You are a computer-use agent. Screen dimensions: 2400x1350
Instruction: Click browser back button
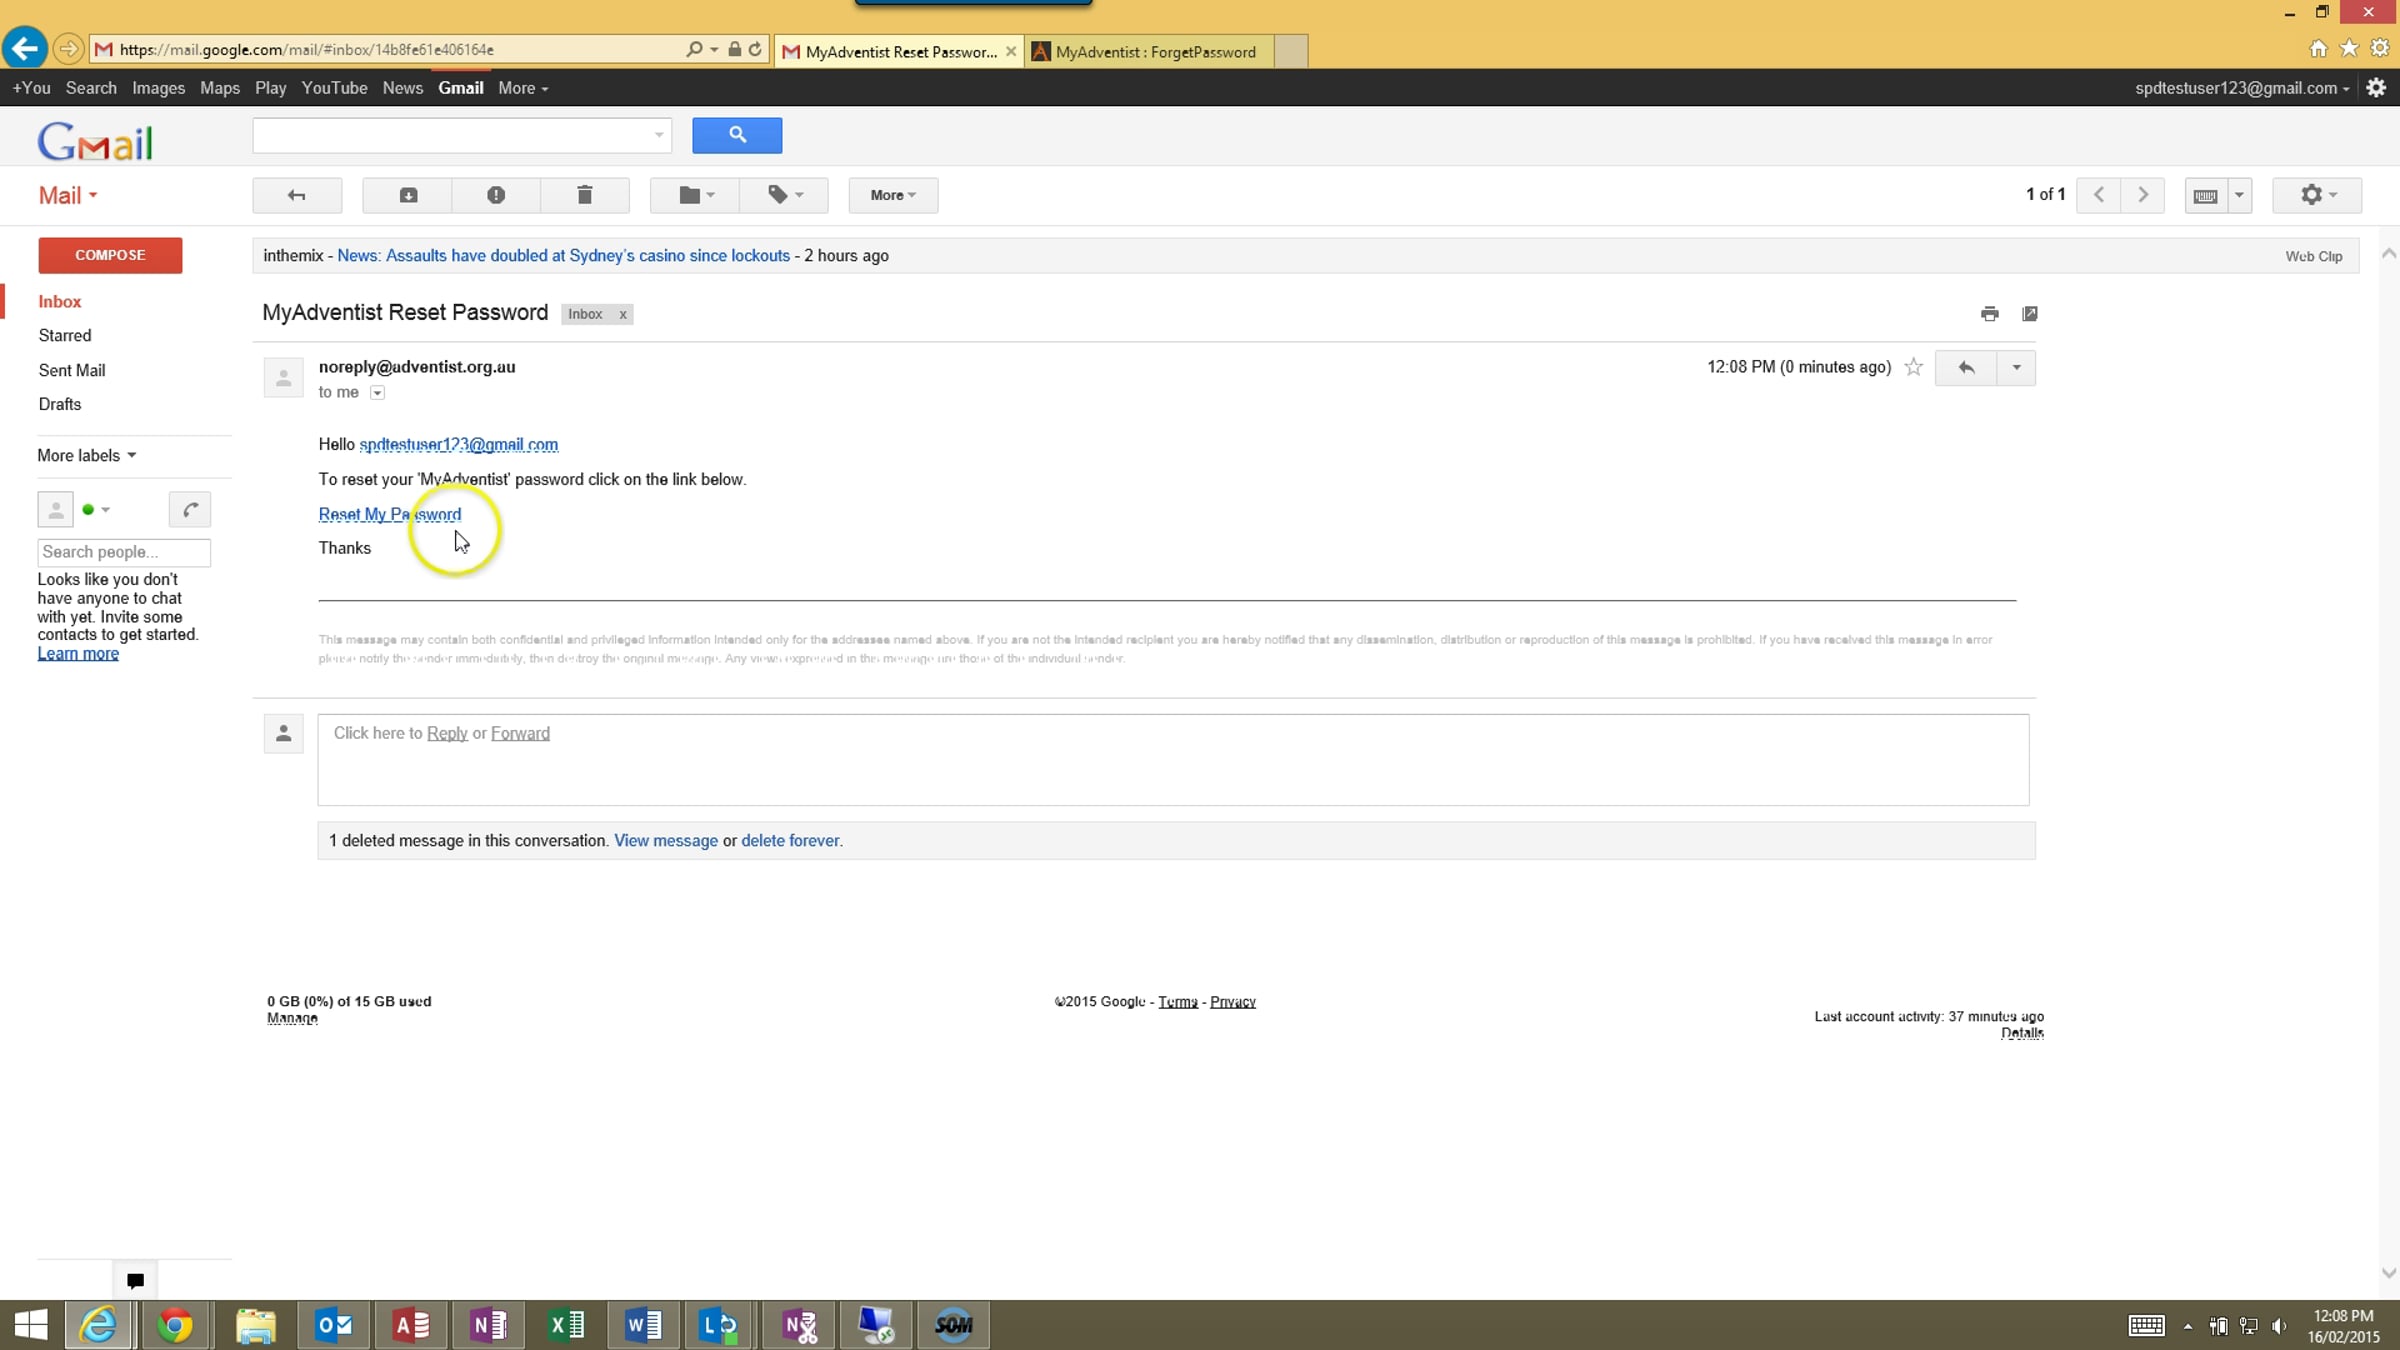click(x=25, y=48)
